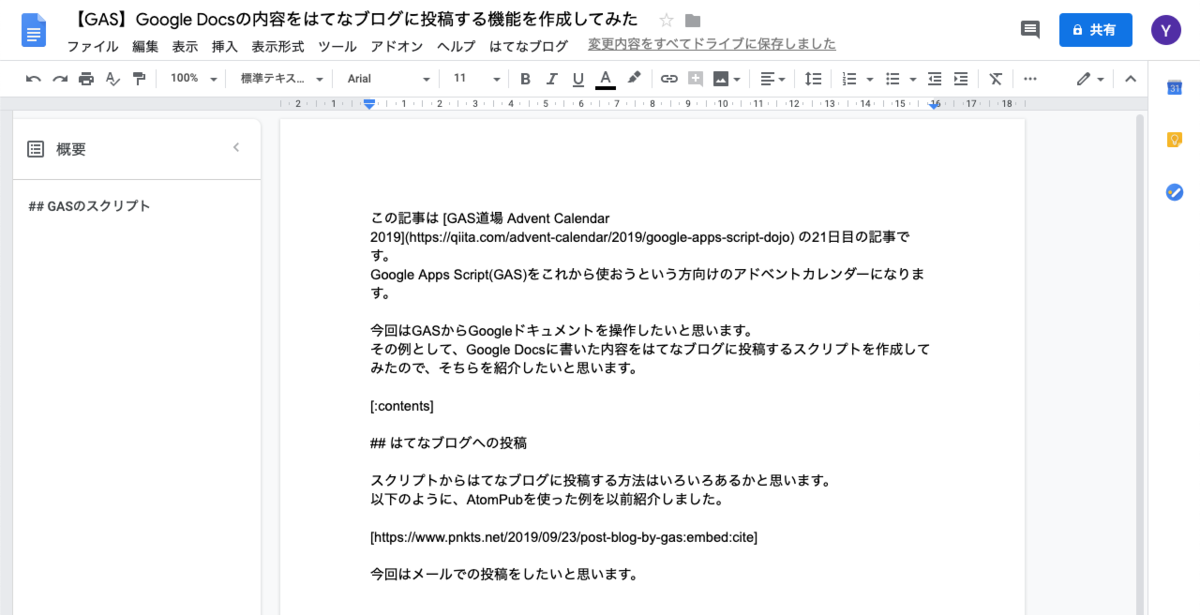The height and width of the screenshot is (615, 1200).
Task: Hide the menus with chevron
Action: pos(1131,79)
